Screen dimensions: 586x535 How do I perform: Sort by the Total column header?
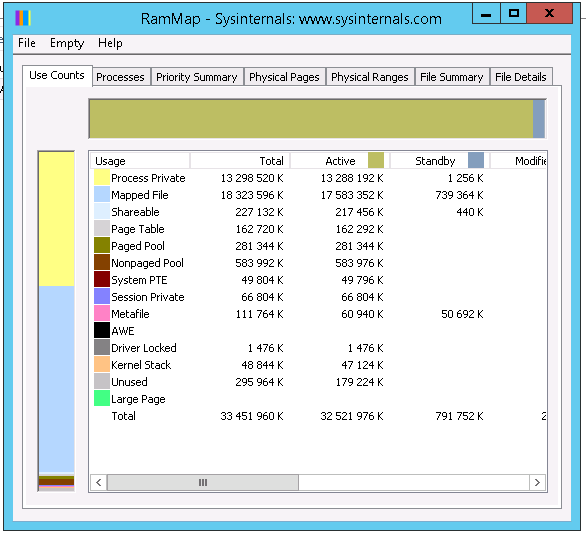click(x=240, y=161)
